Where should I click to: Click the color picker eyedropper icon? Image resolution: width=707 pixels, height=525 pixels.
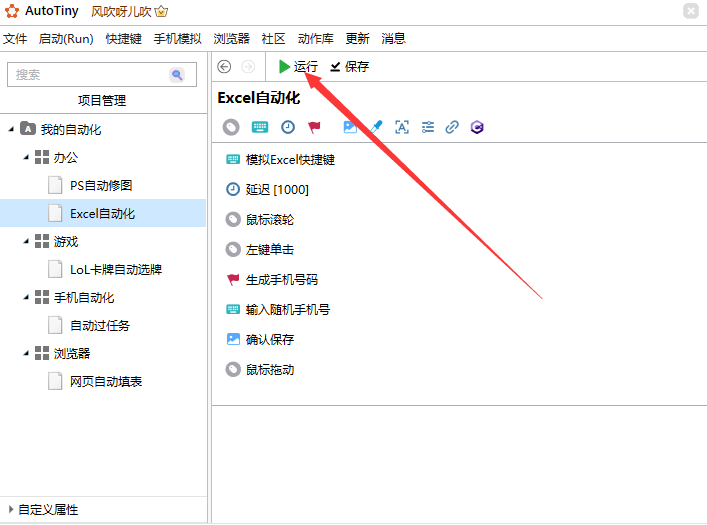(x=376, y=127)
